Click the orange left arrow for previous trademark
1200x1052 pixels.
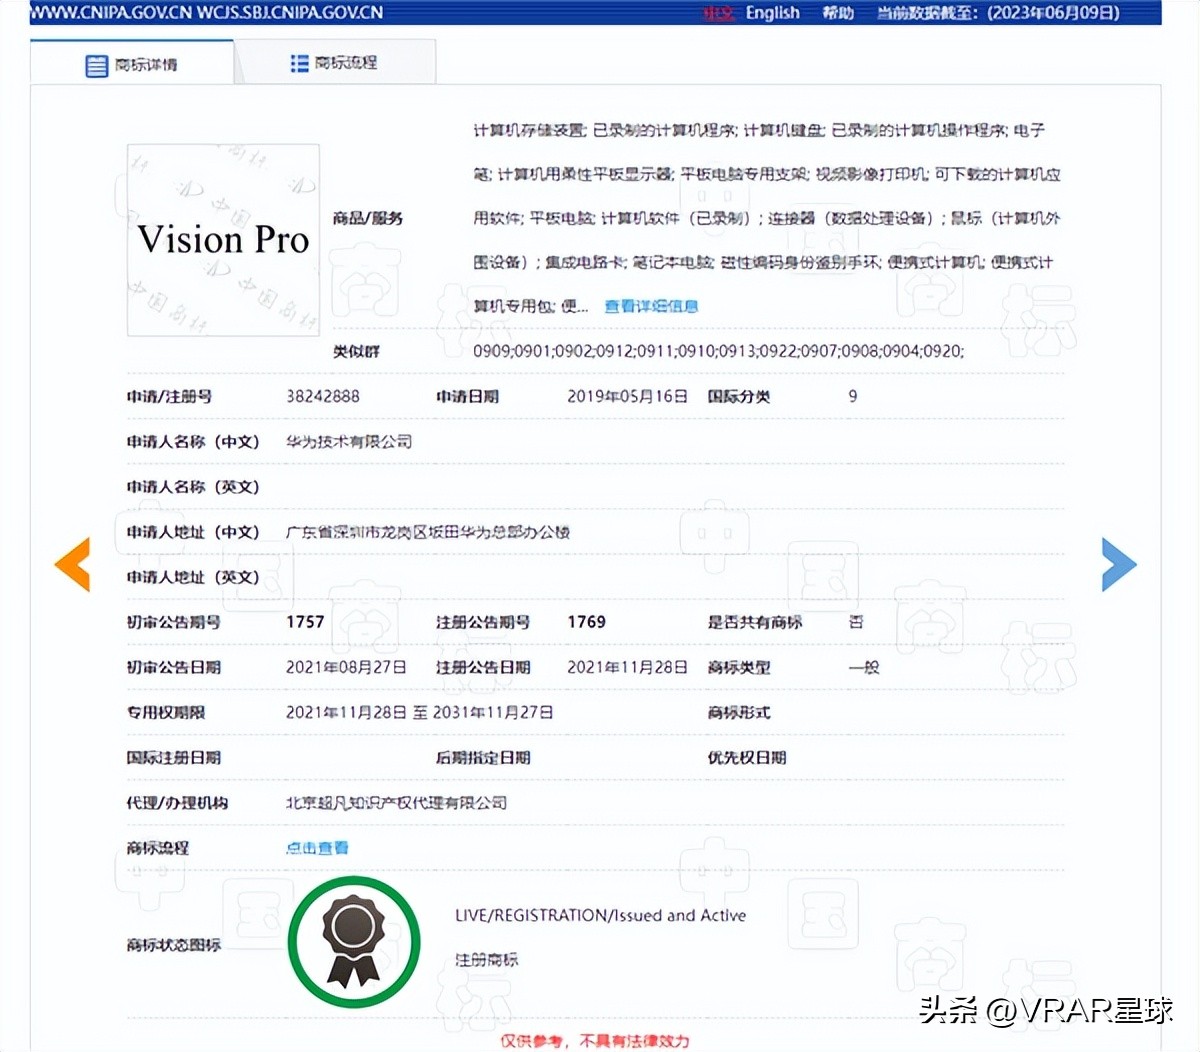71,565
